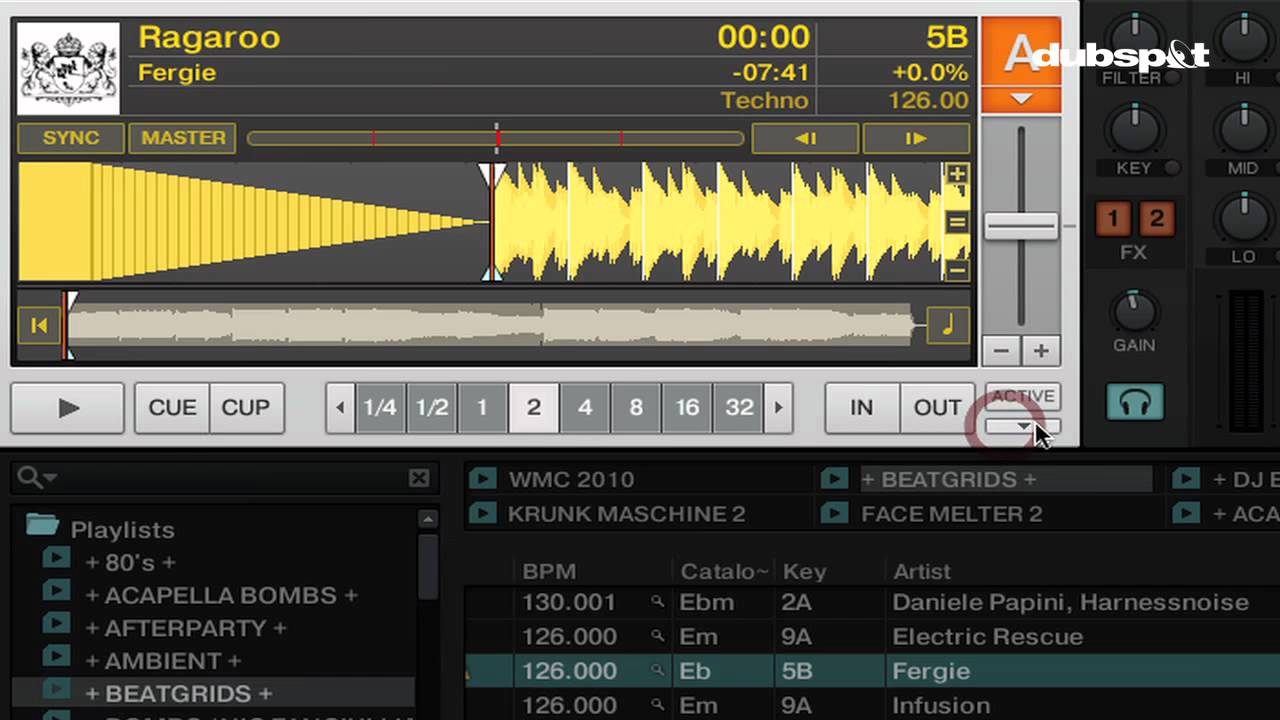Select loop size 2 beats

533,407
